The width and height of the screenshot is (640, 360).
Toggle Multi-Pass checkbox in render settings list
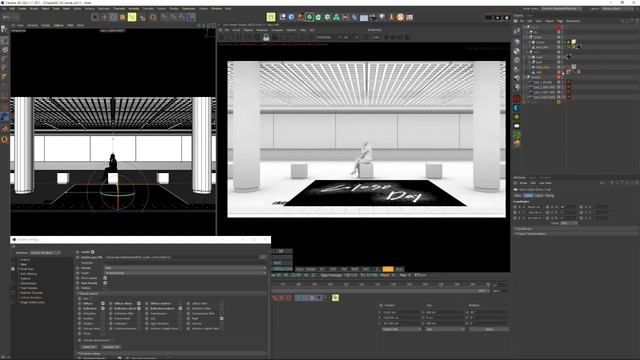point(13,269)
